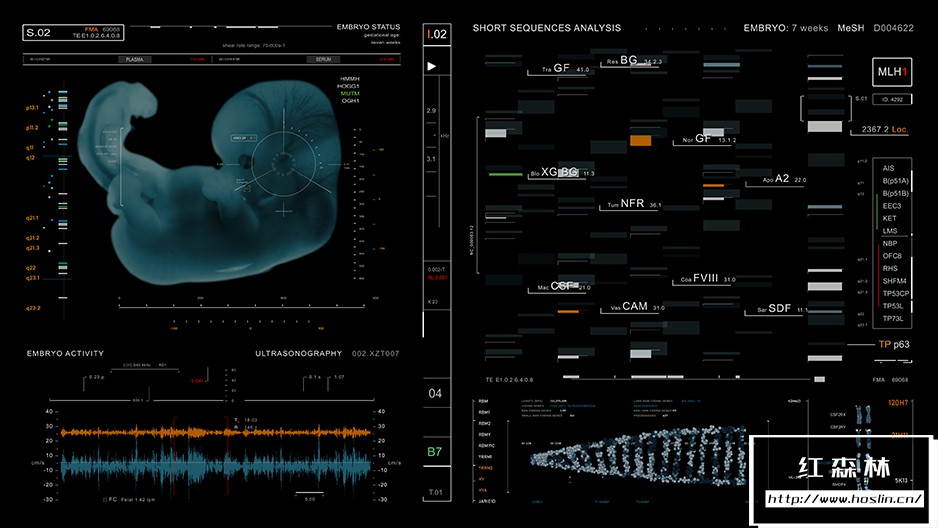
Task: Select OFC8 in the gene list
Action: click(892, 256)
